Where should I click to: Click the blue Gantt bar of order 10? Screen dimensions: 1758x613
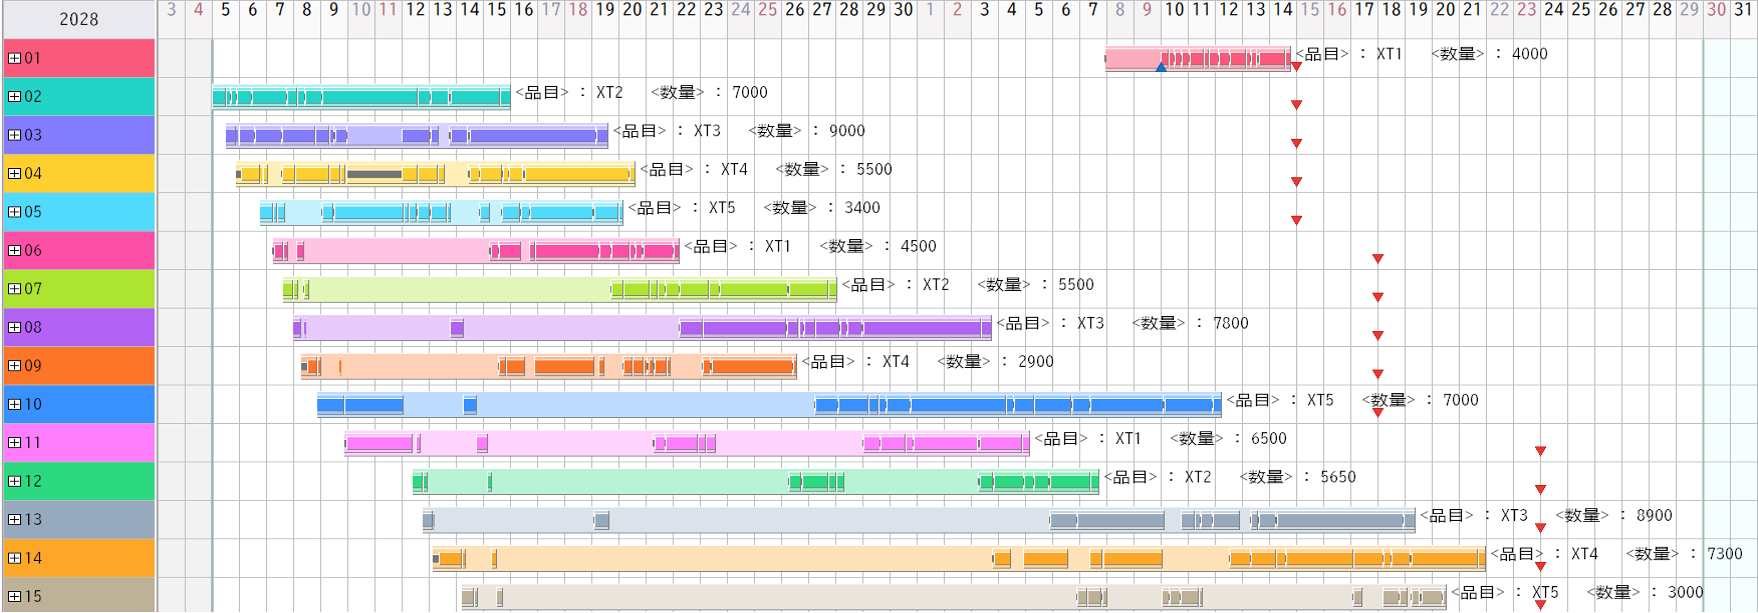768,405
